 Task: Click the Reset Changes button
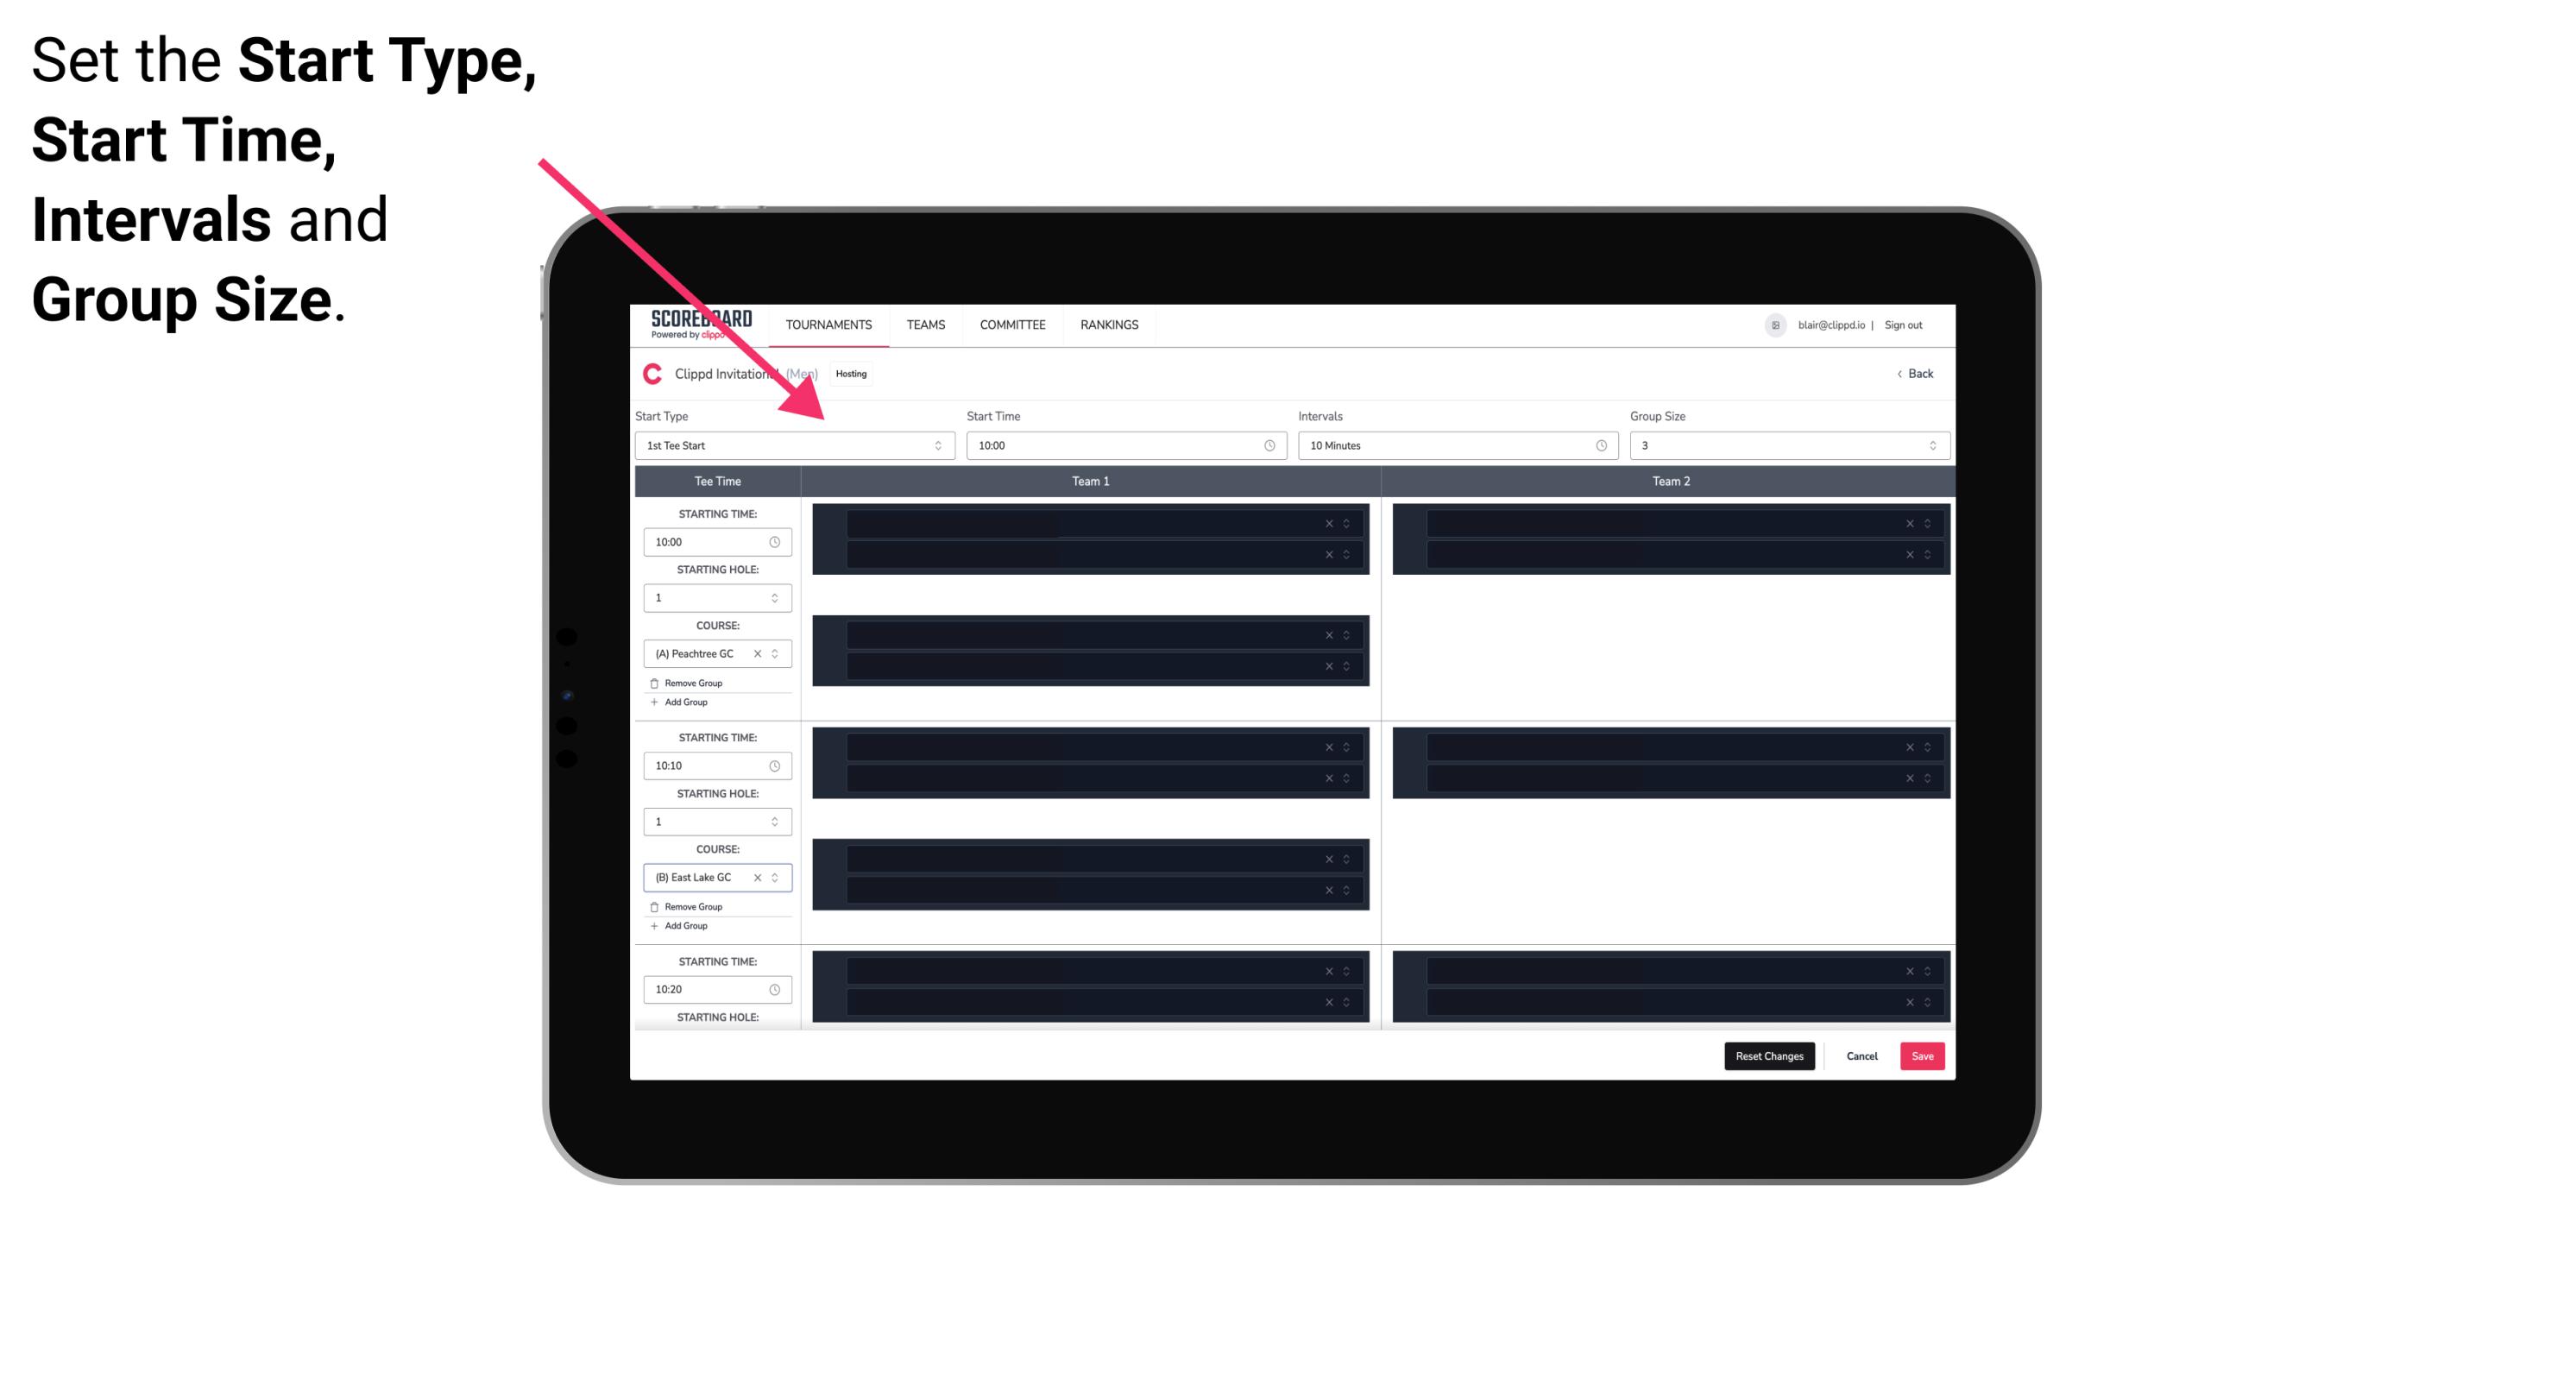click(x=1769, y=1055)
